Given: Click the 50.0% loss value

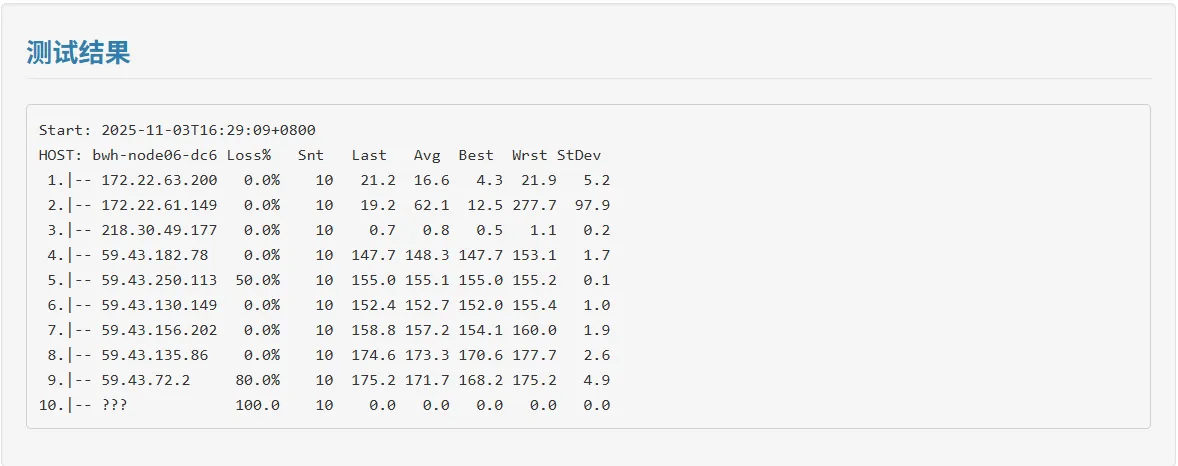Looking at the screenshot, I should pos(258,280).
